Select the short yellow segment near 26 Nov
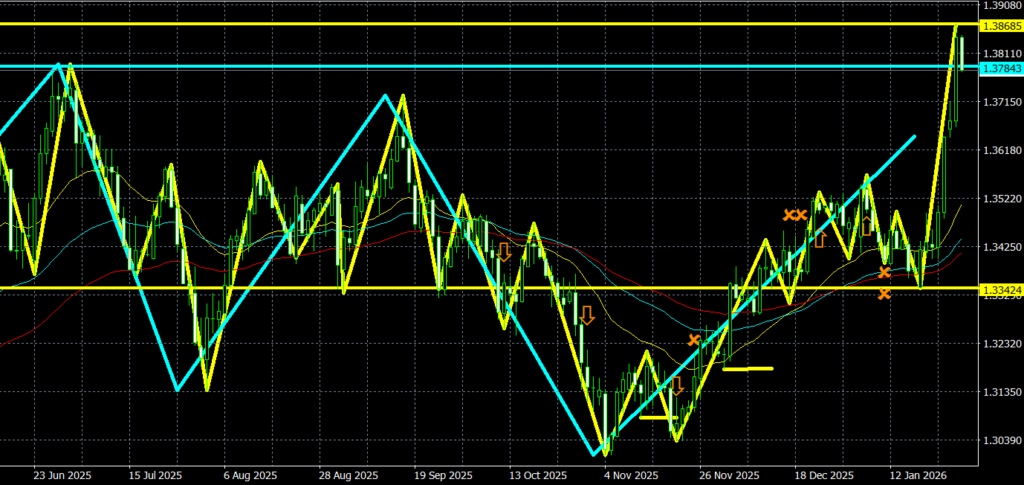The image size is (1024, 485). [x=747, y=369]
